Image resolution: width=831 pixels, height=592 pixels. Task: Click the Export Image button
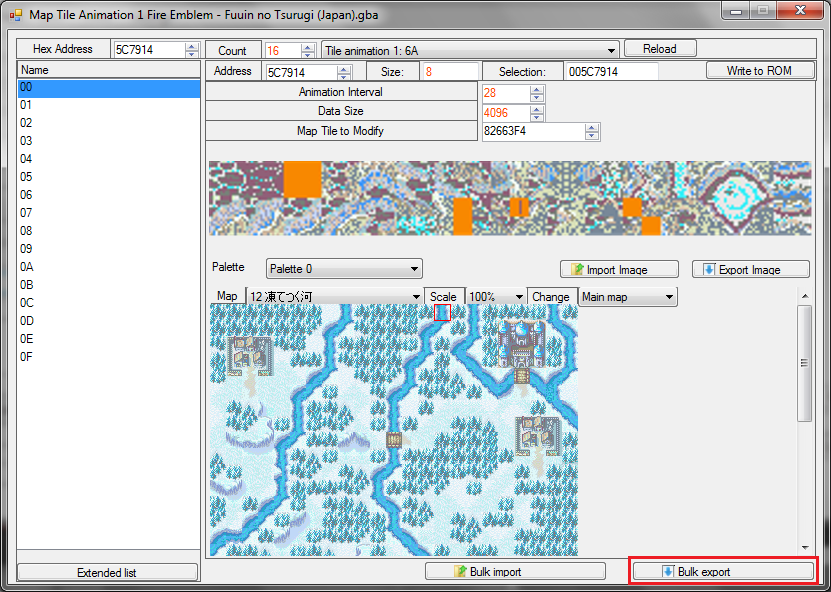click(750, 269)
